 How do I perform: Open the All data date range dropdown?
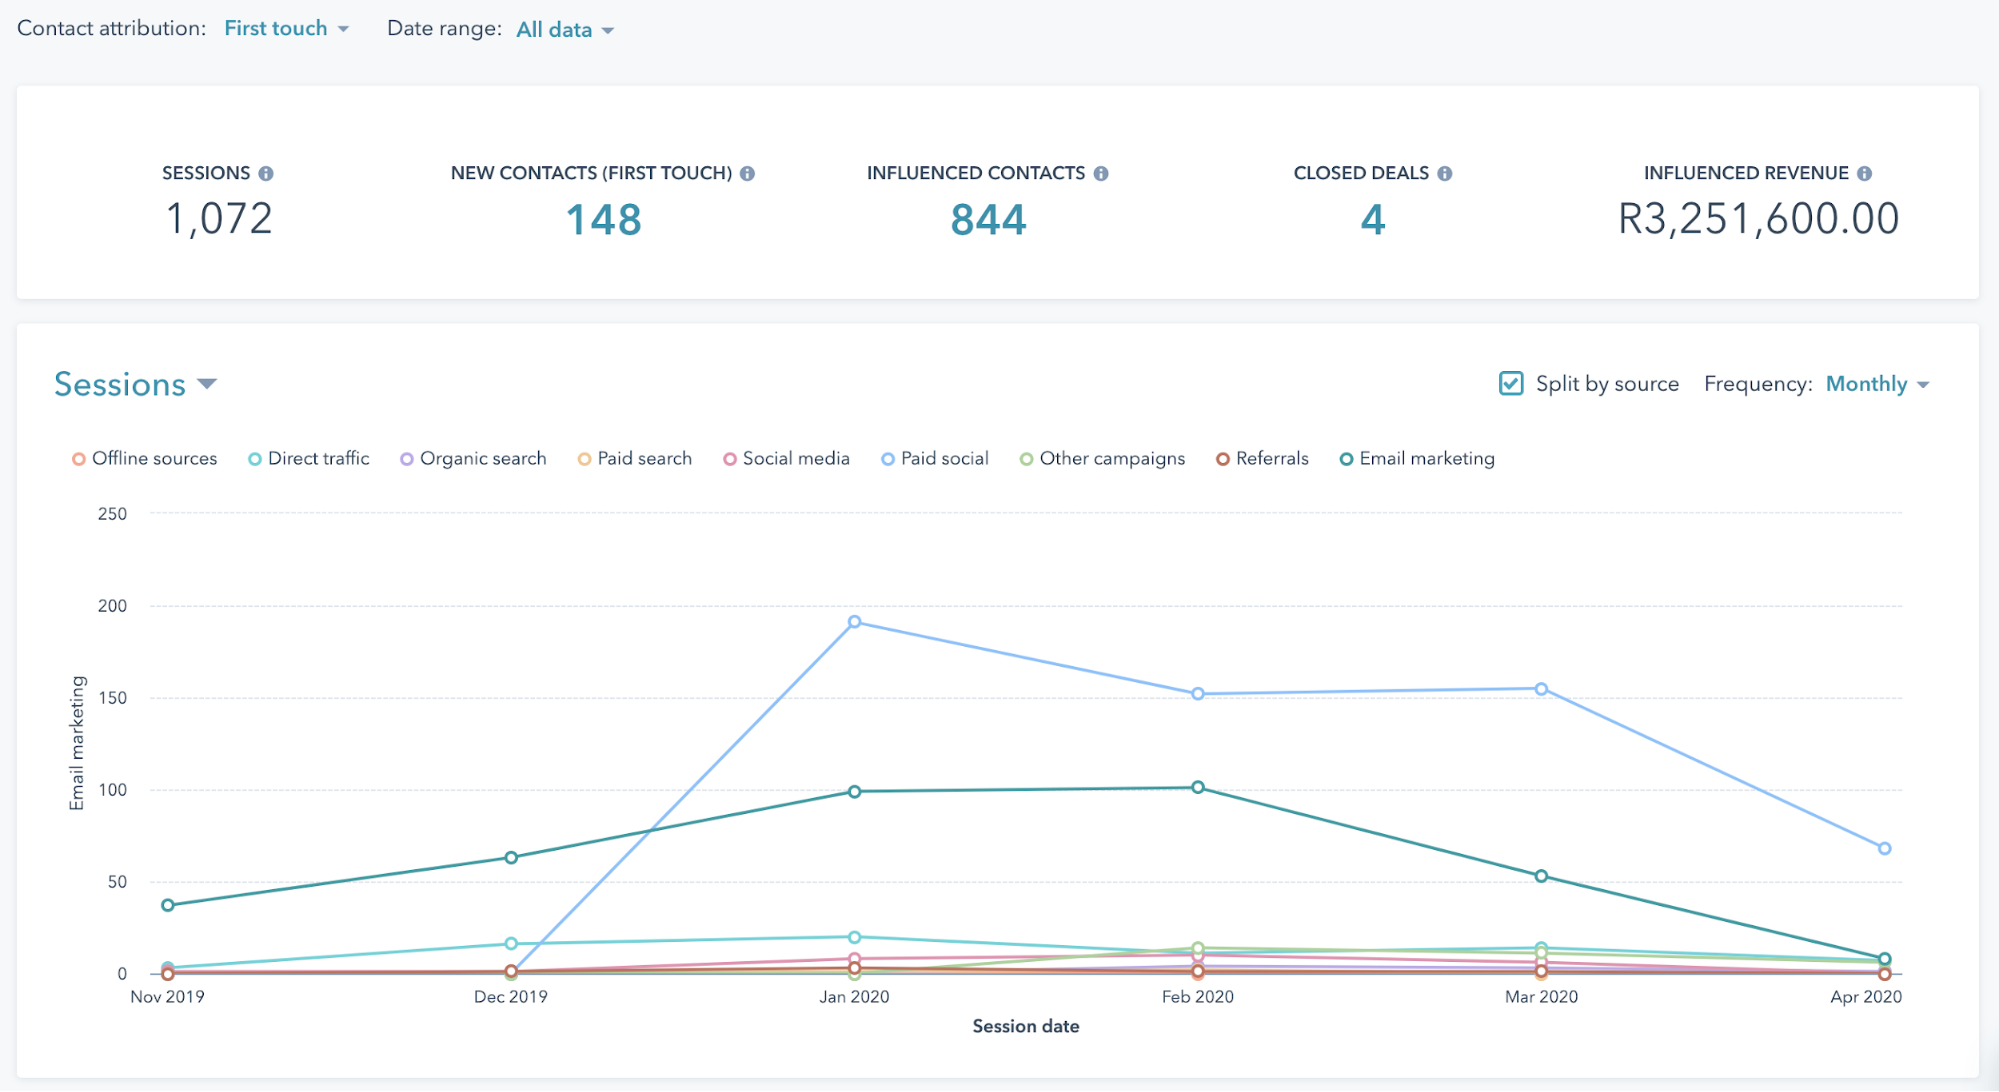click(x=565, y=30)
